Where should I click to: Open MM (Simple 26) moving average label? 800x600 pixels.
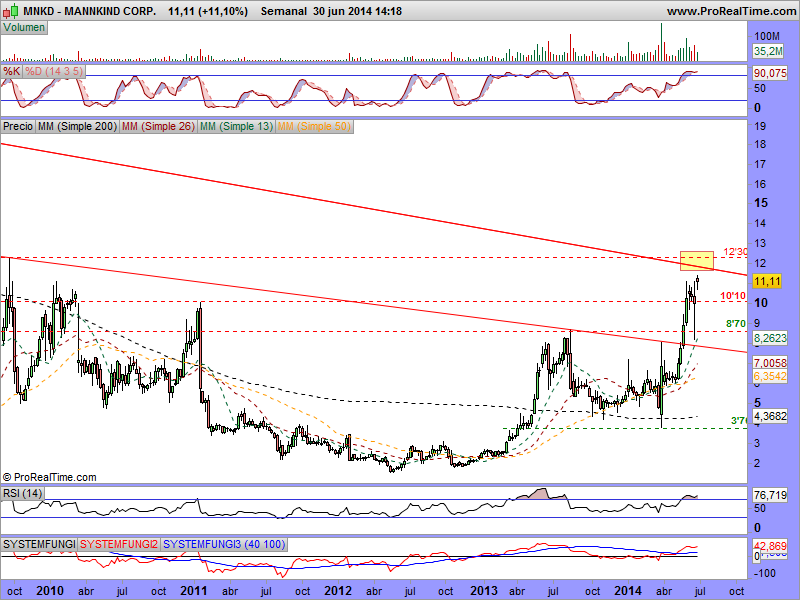pyautogui.click(x=159, y=126)
